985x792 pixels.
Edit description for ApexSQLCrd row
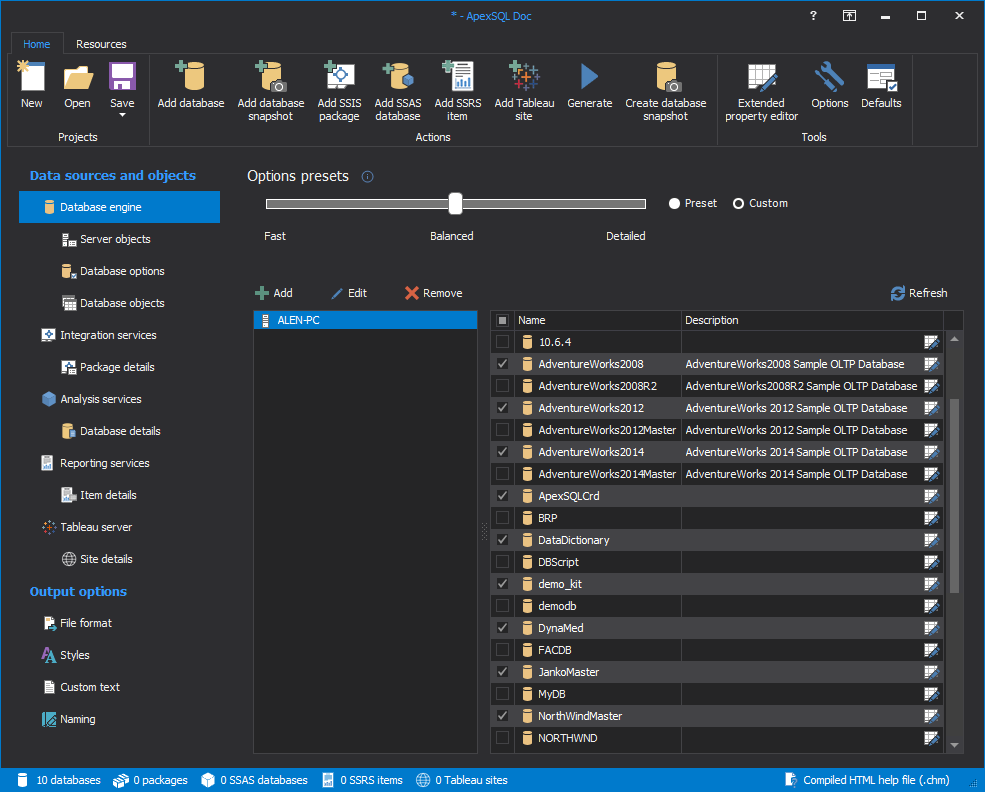[931, 496]
